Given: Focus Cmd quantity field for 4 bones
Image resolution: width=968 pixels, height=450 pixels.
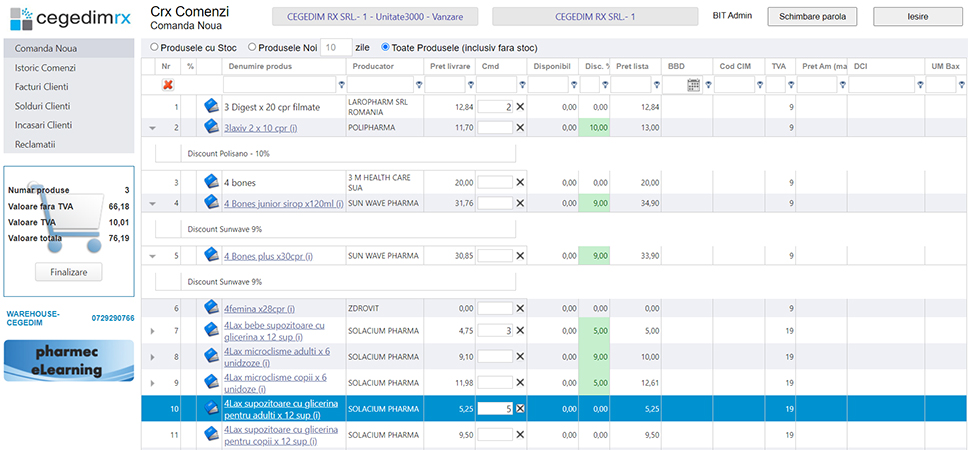Looking at the screenshot, I should tap(494, 182).
